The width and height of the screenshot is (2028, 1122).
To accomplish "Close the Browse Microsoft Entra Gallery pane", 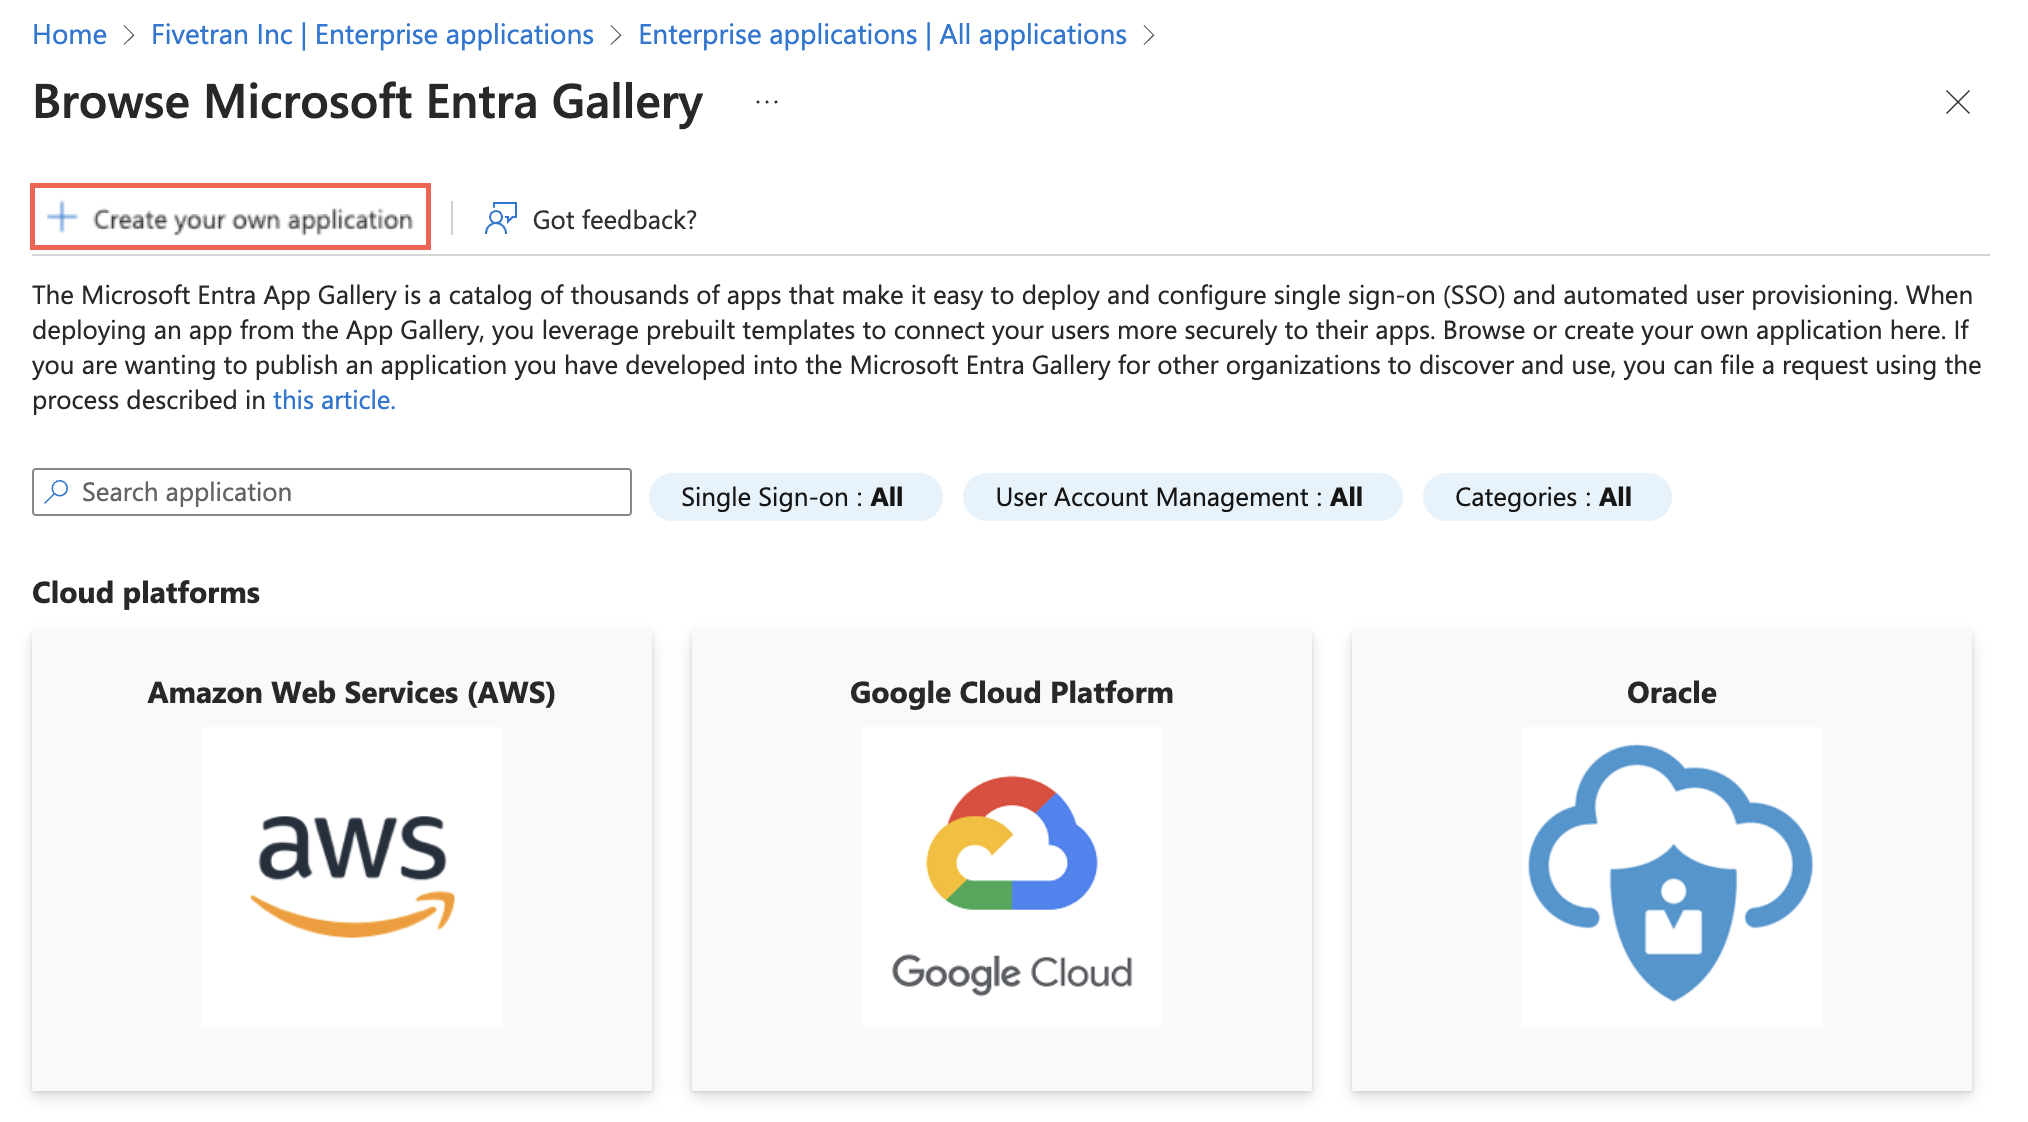I will tap(1957, 102).
